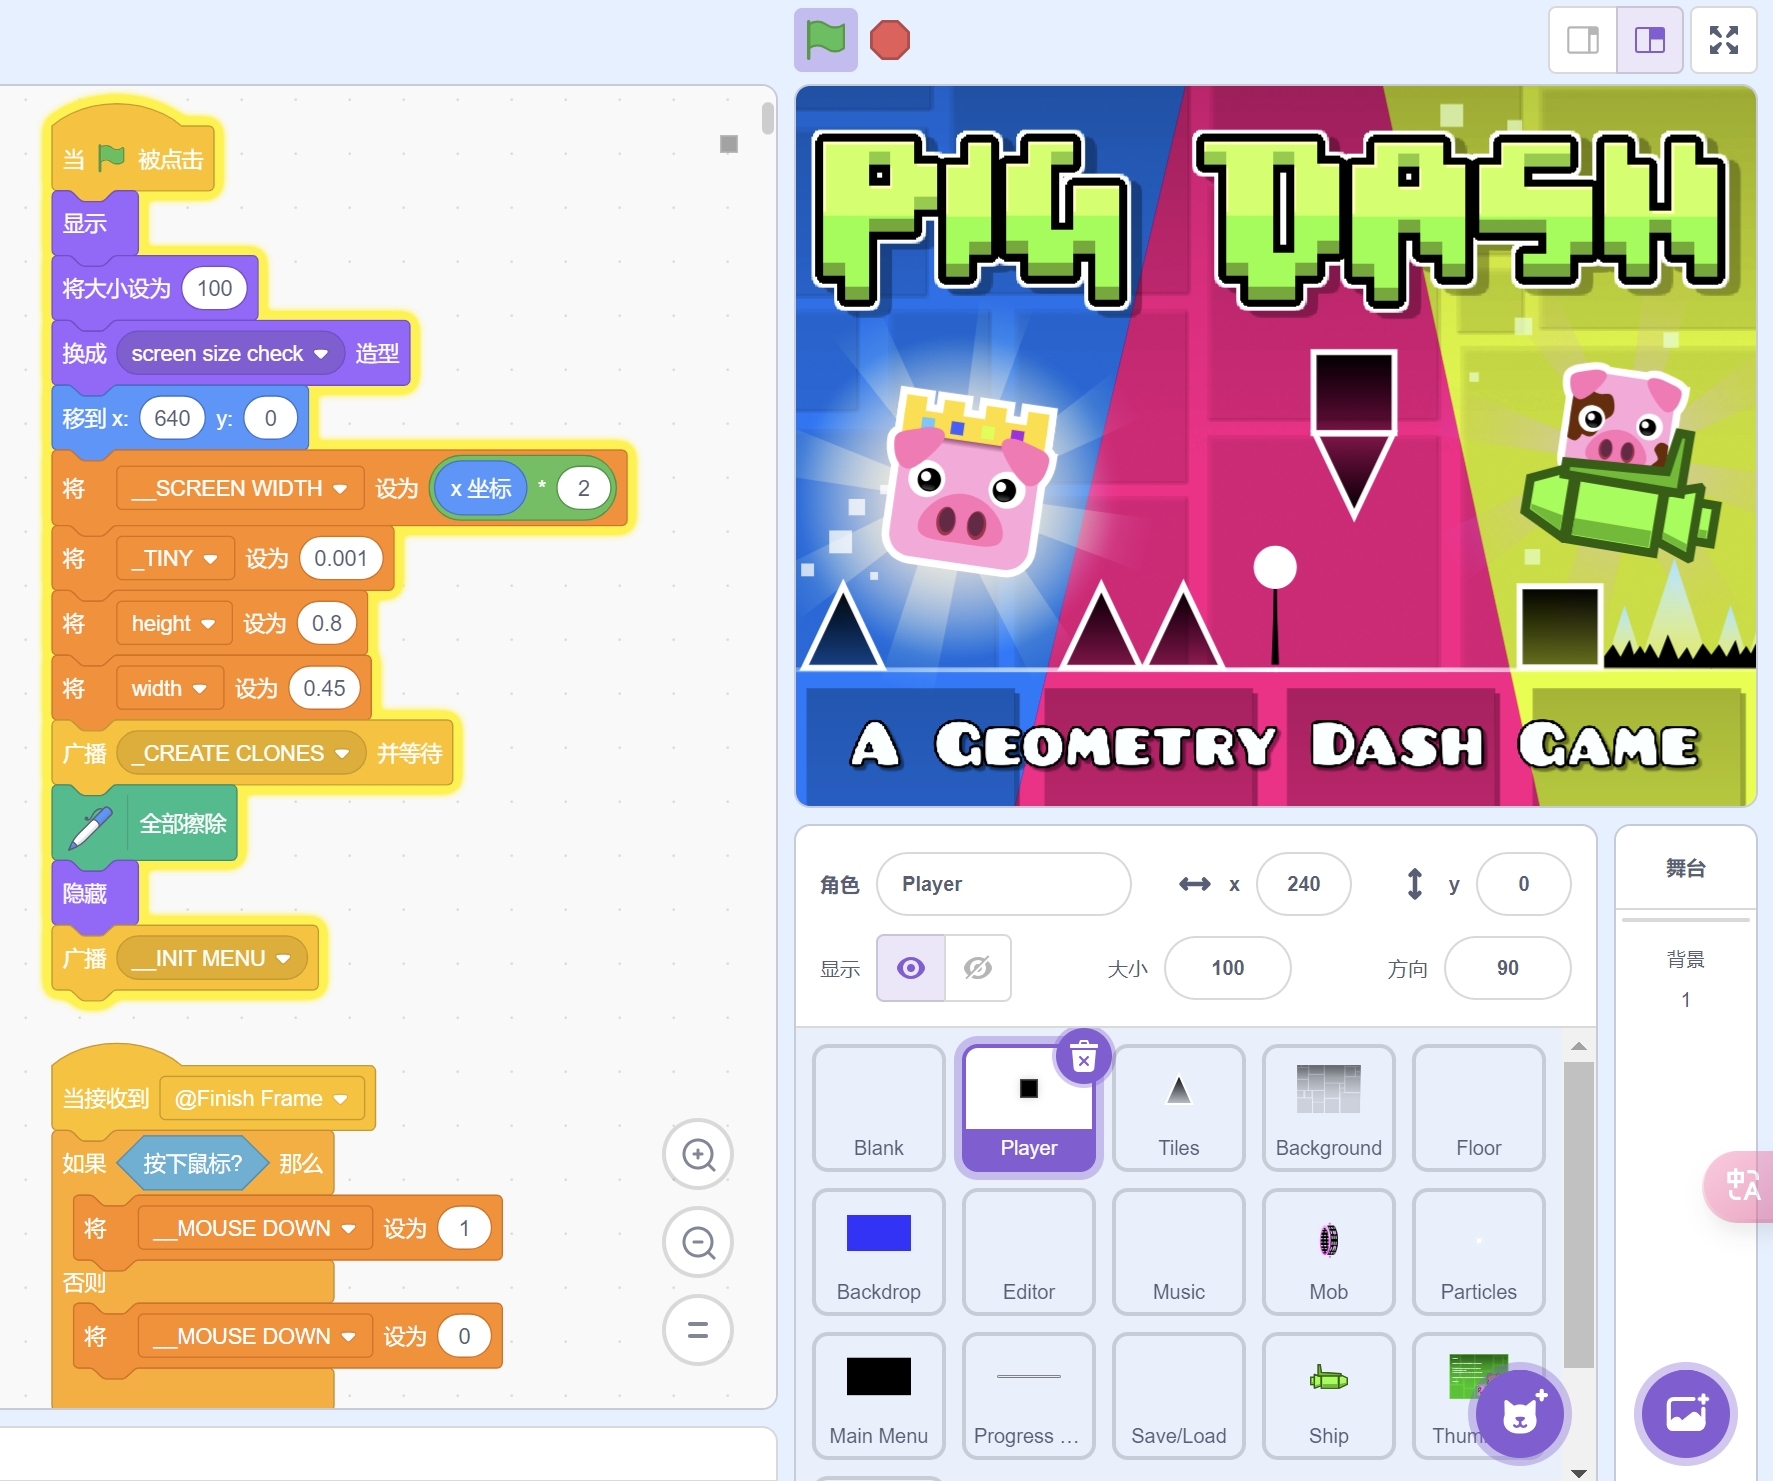Viewport: 1773px width, 1481px height.
Task: Click the sprite name field showing Player
Action: 1003,884
